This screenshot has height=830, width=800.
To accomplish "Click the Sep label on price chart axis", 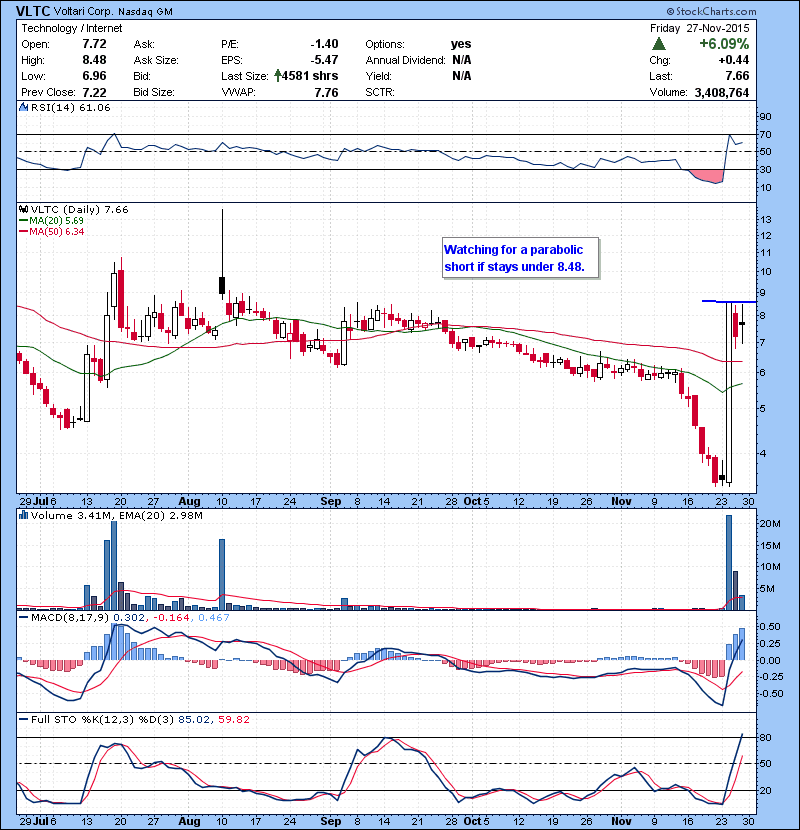I will pos(330,501).
